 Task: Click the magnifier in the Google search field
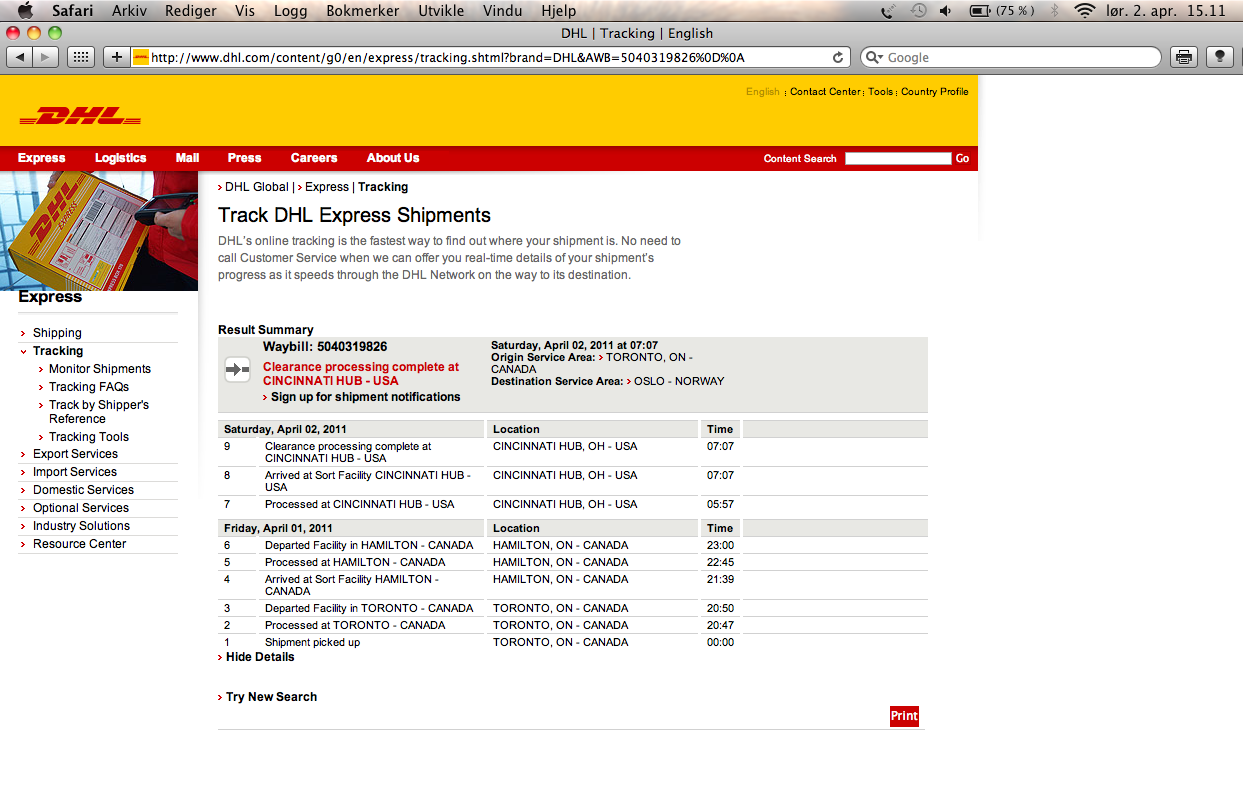(x=874, y=57)
